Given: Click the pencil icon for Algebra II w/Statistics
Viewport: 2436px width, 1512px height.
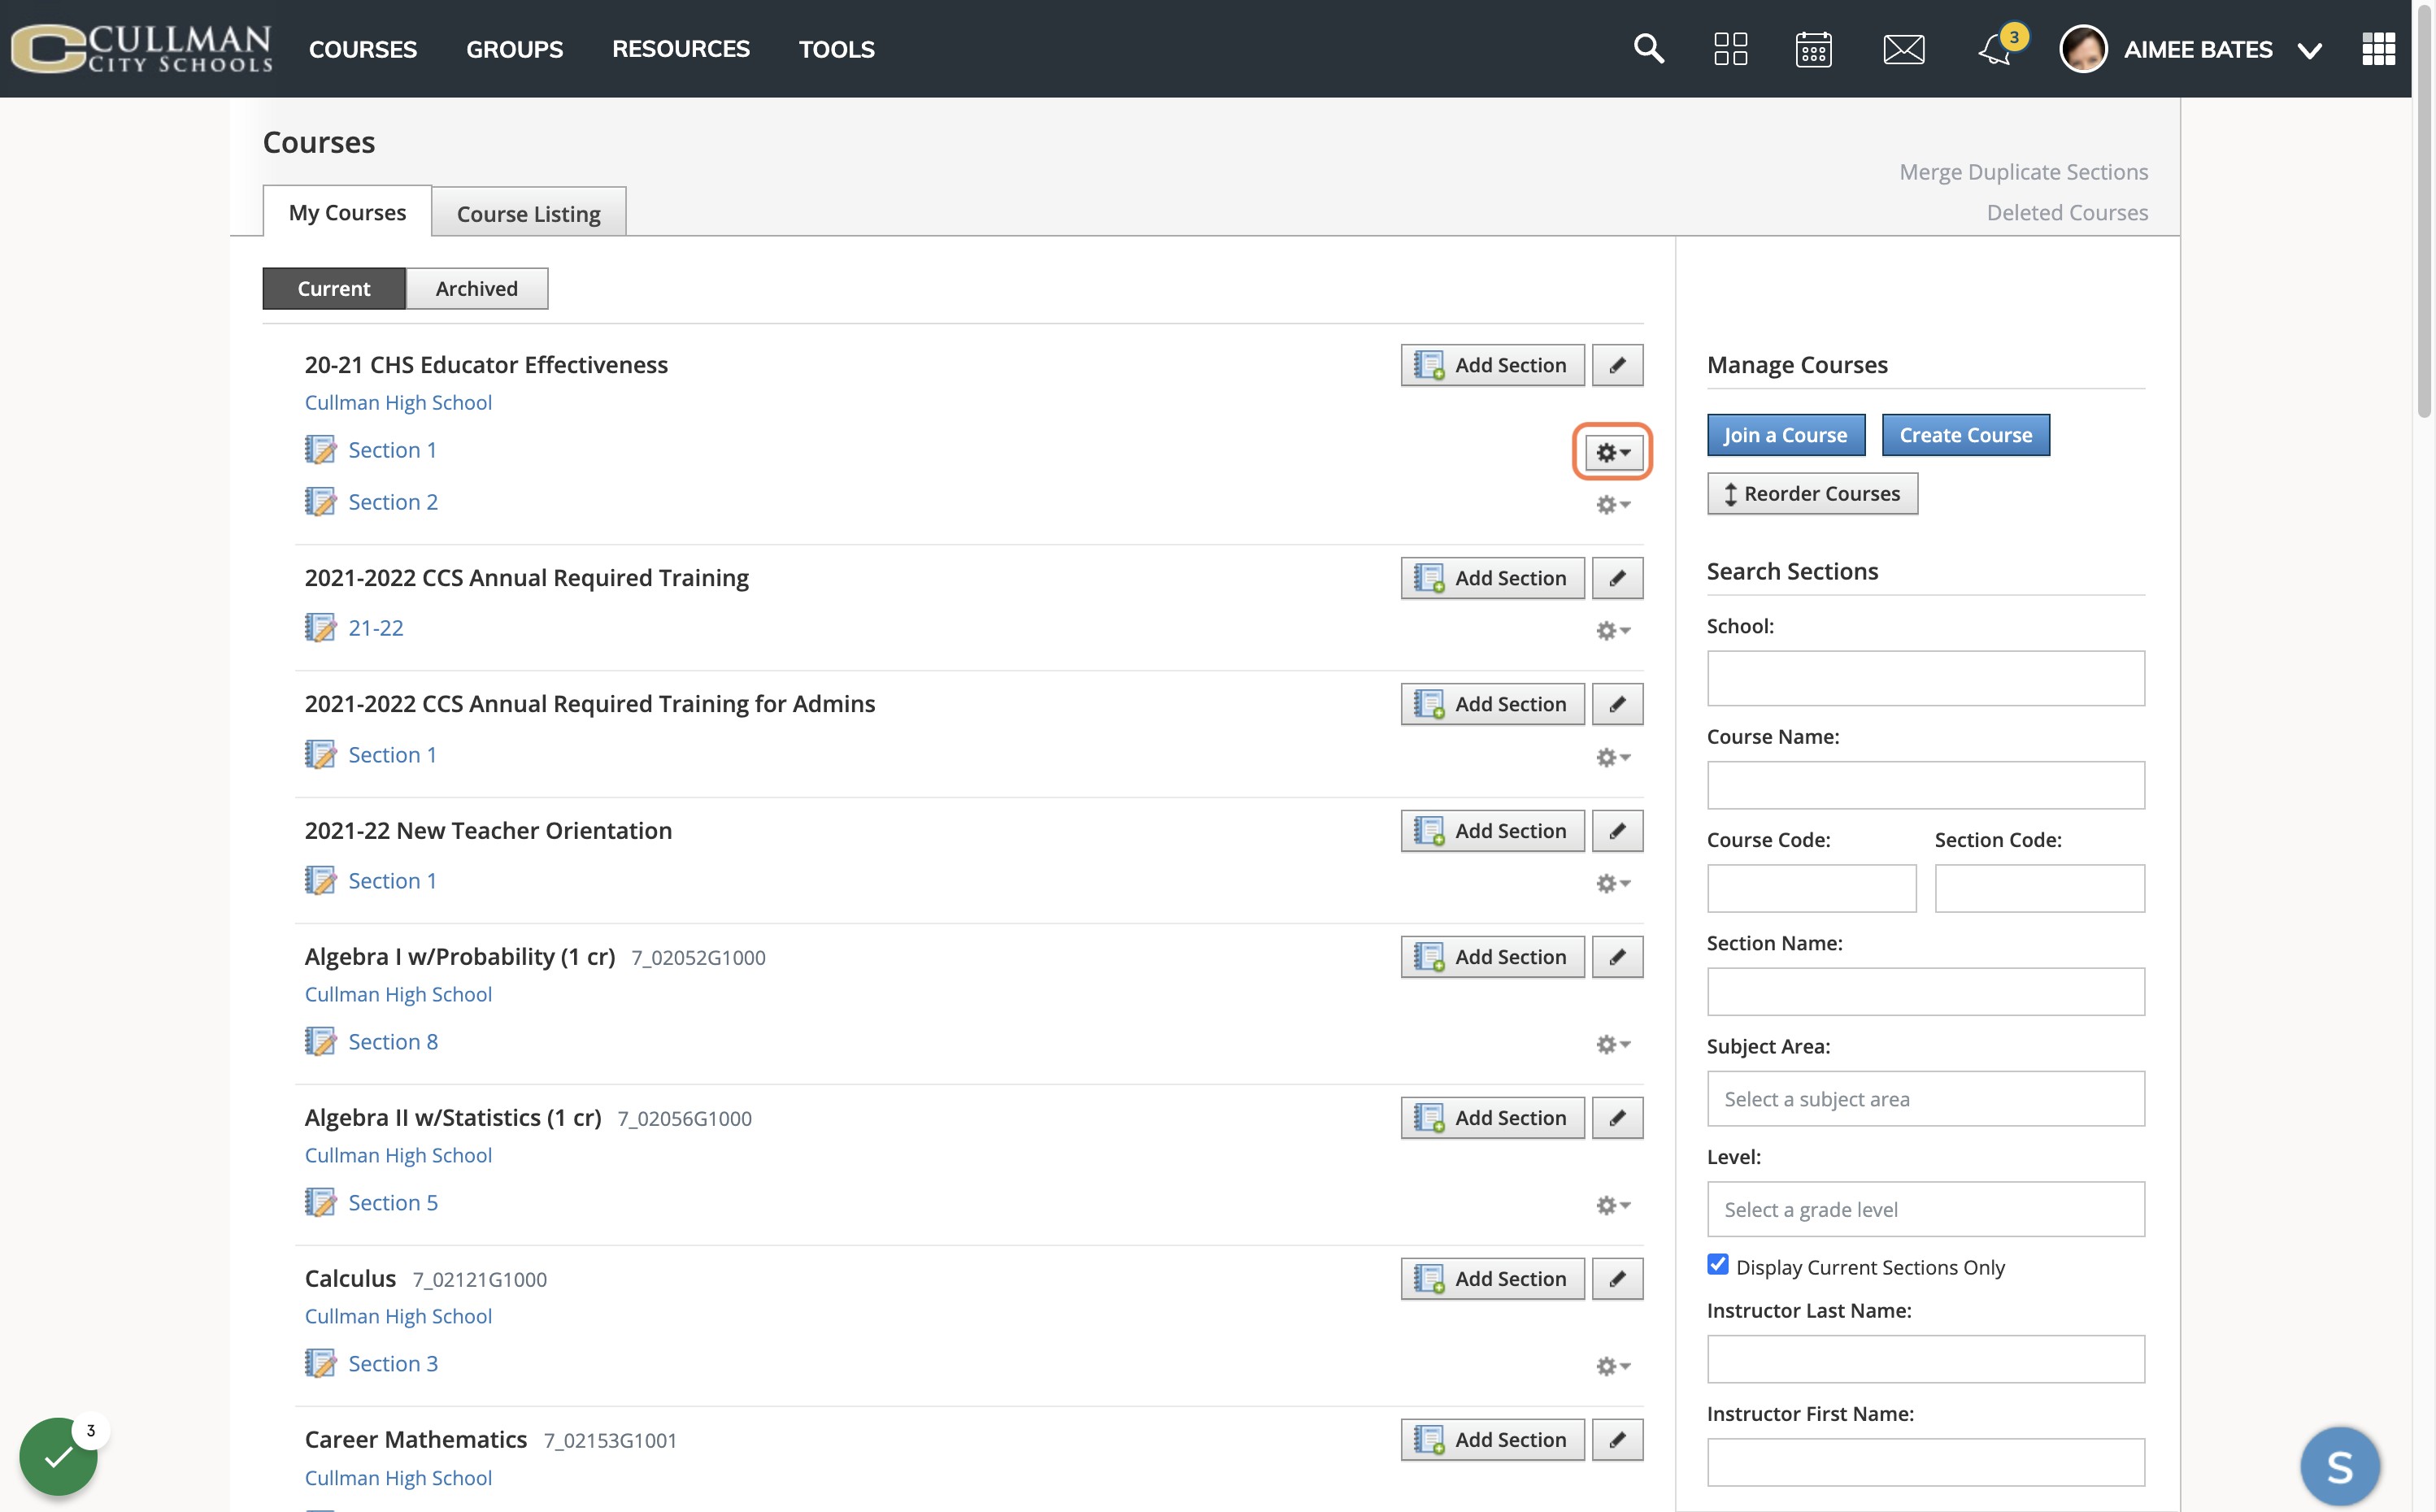Looking at the screenshot, I should point(1617,1117).
